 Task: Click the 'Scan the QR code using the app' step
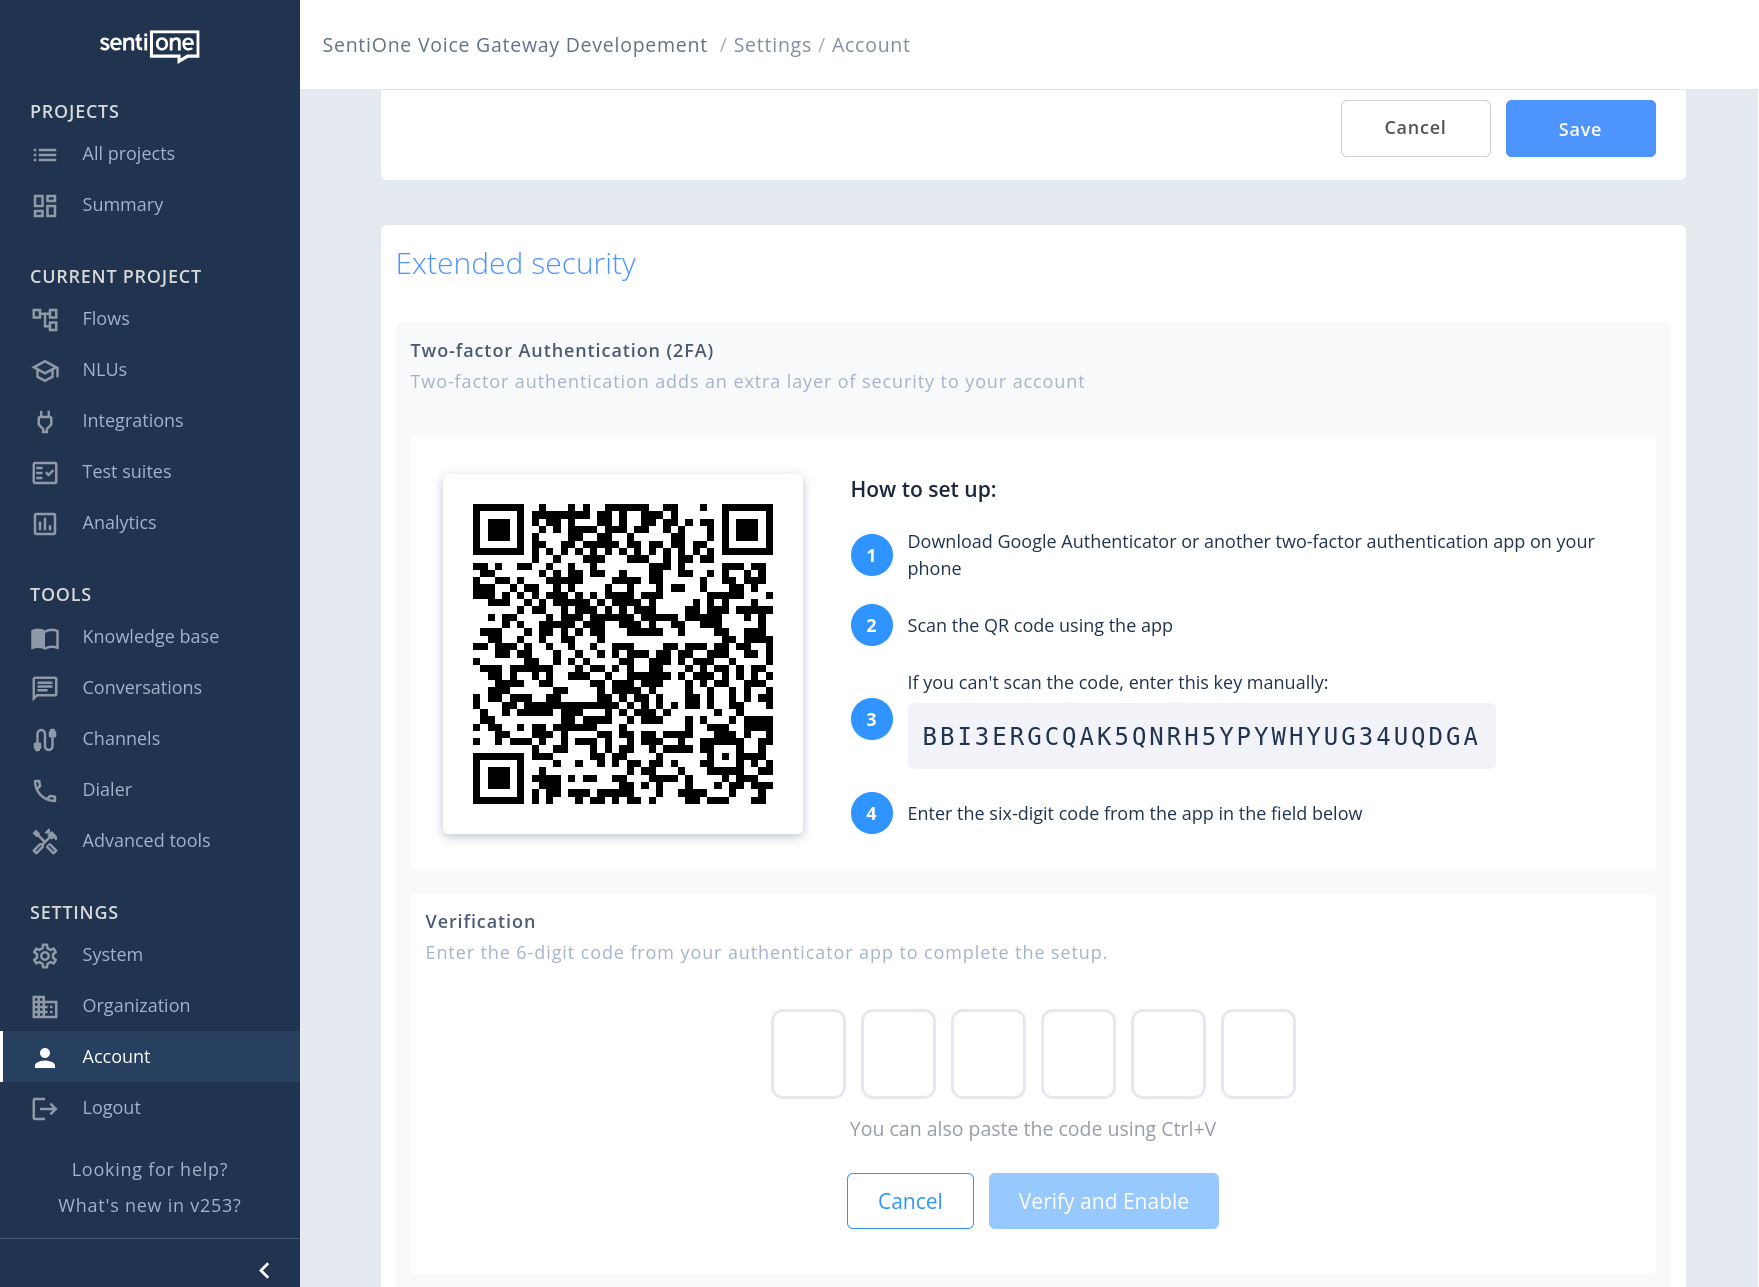click(x=1040, y=626)
